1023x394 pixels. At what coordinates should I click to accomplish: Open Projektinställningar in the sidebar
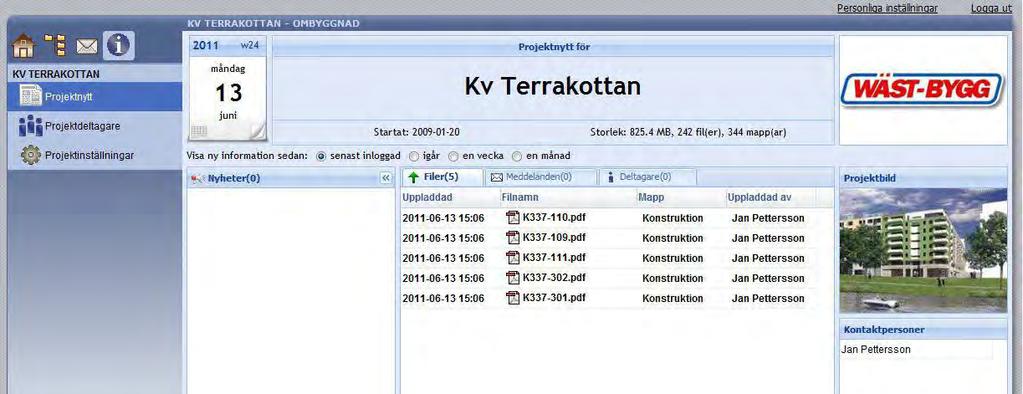point(95,155)
